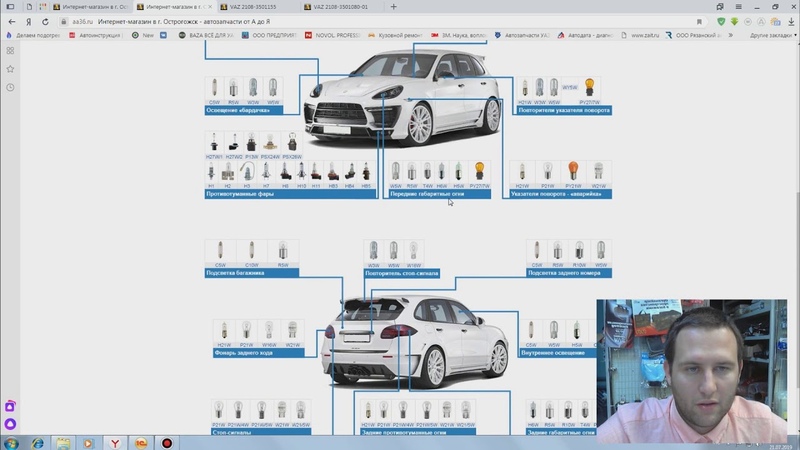
Task: Open the Повторитель стоп-сигнала category
Action: (x=402, y=273)
